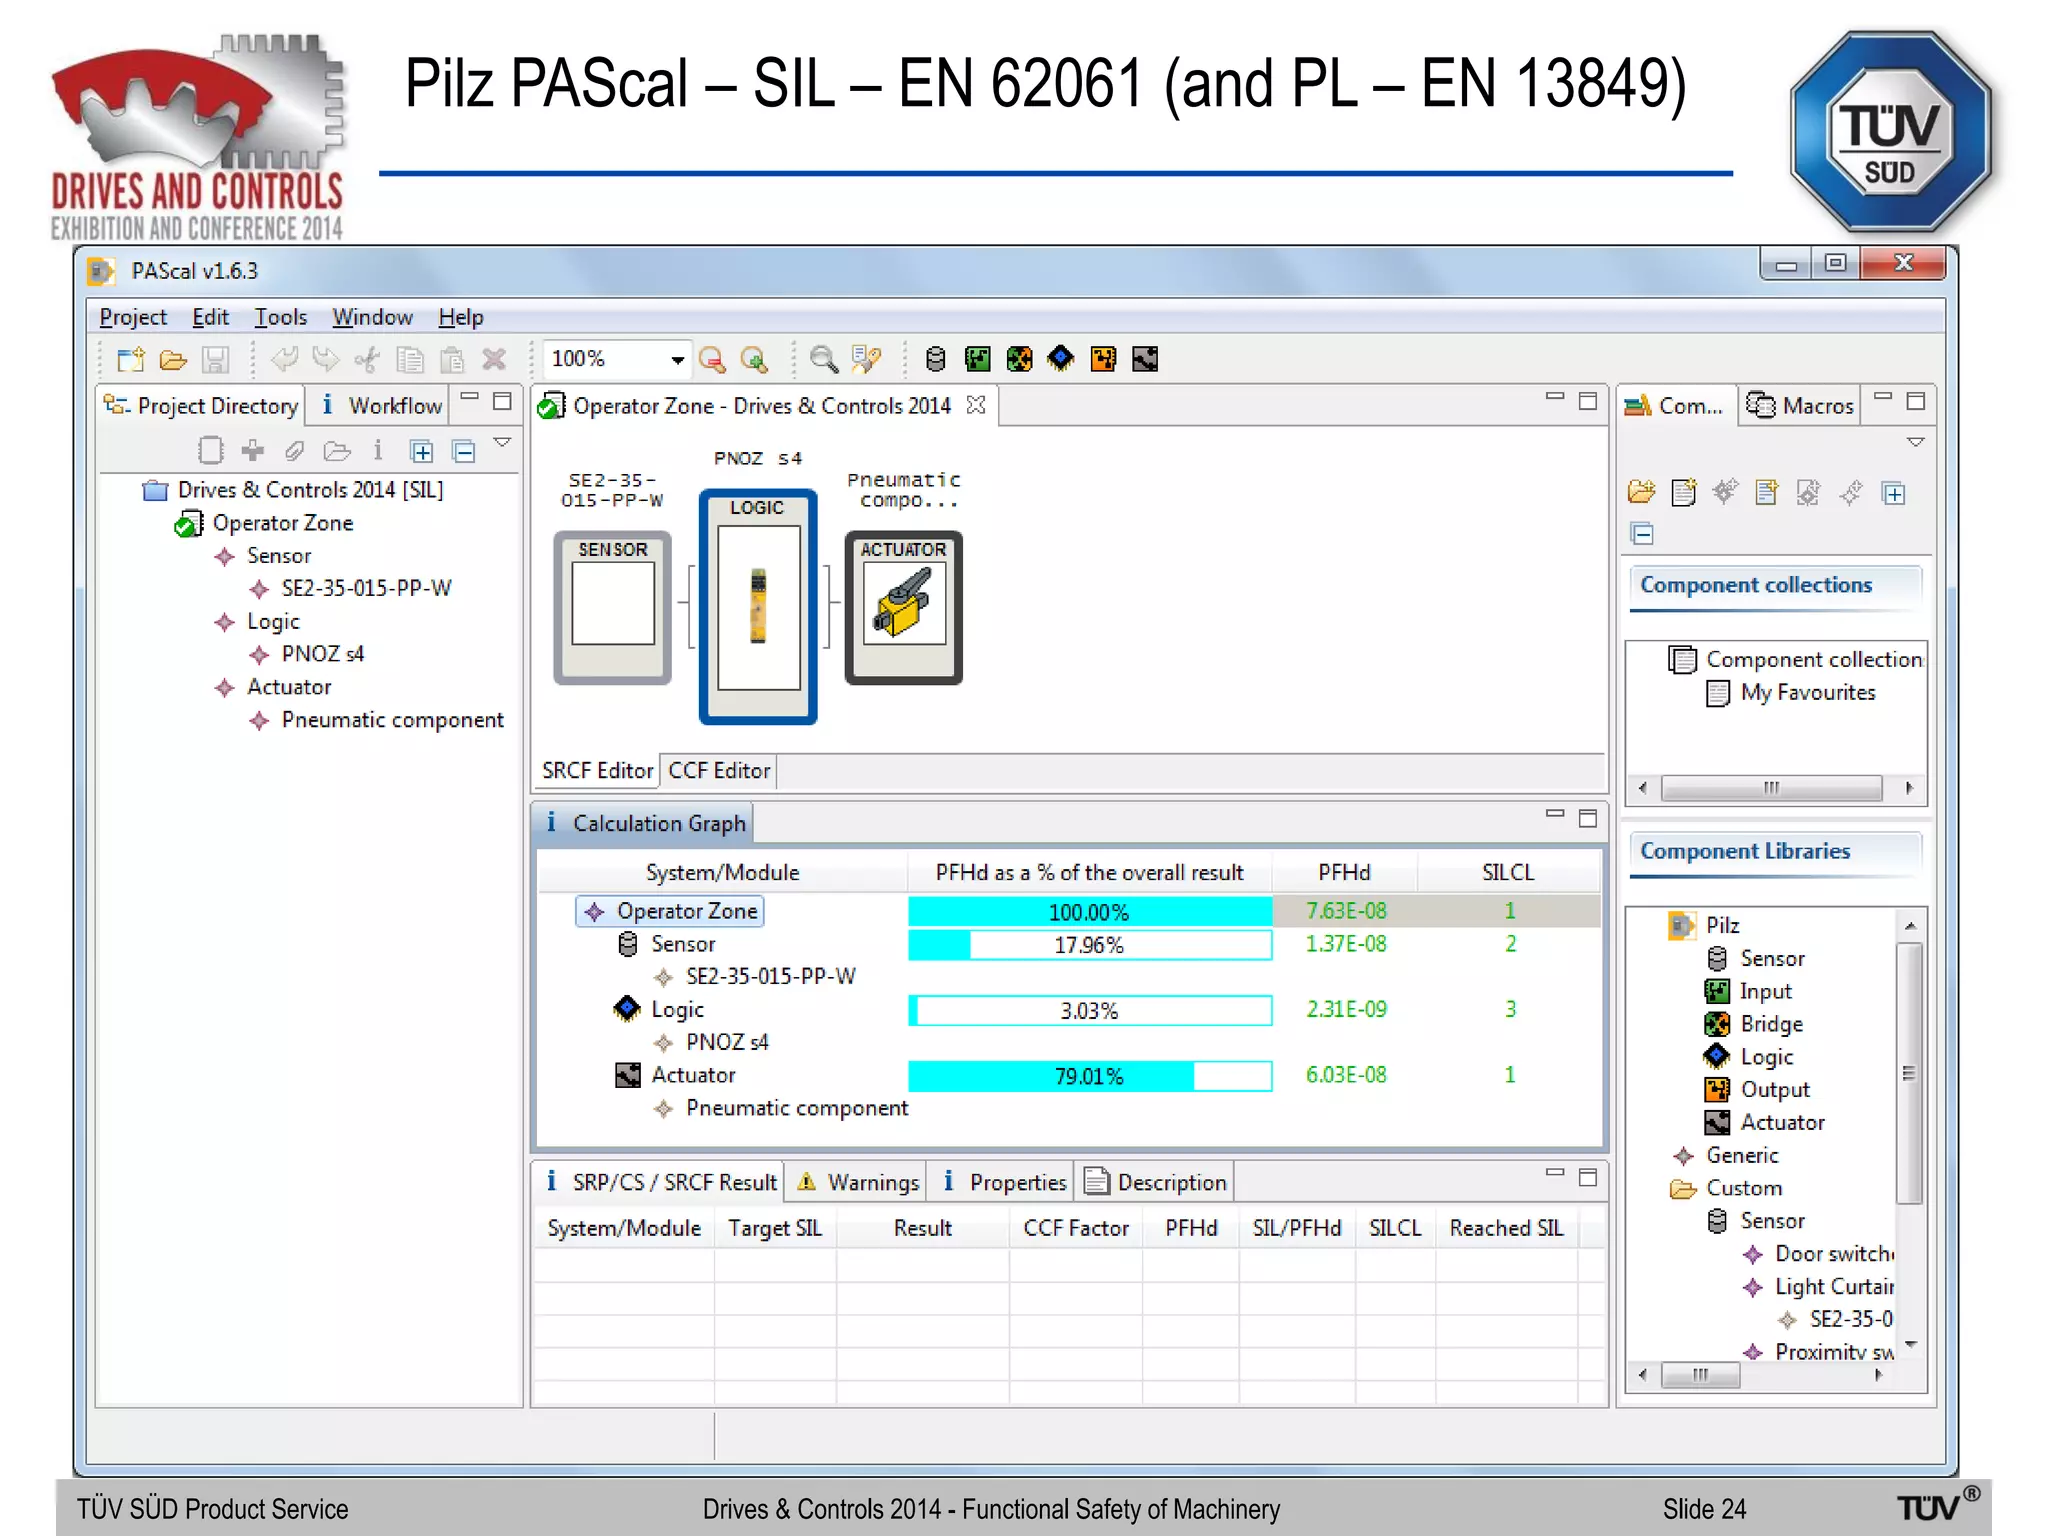Image resolution: width=2048 pixels, height=1536 pixels.
Task: Switch to the Workflow tab
Action: pos(380,405)
